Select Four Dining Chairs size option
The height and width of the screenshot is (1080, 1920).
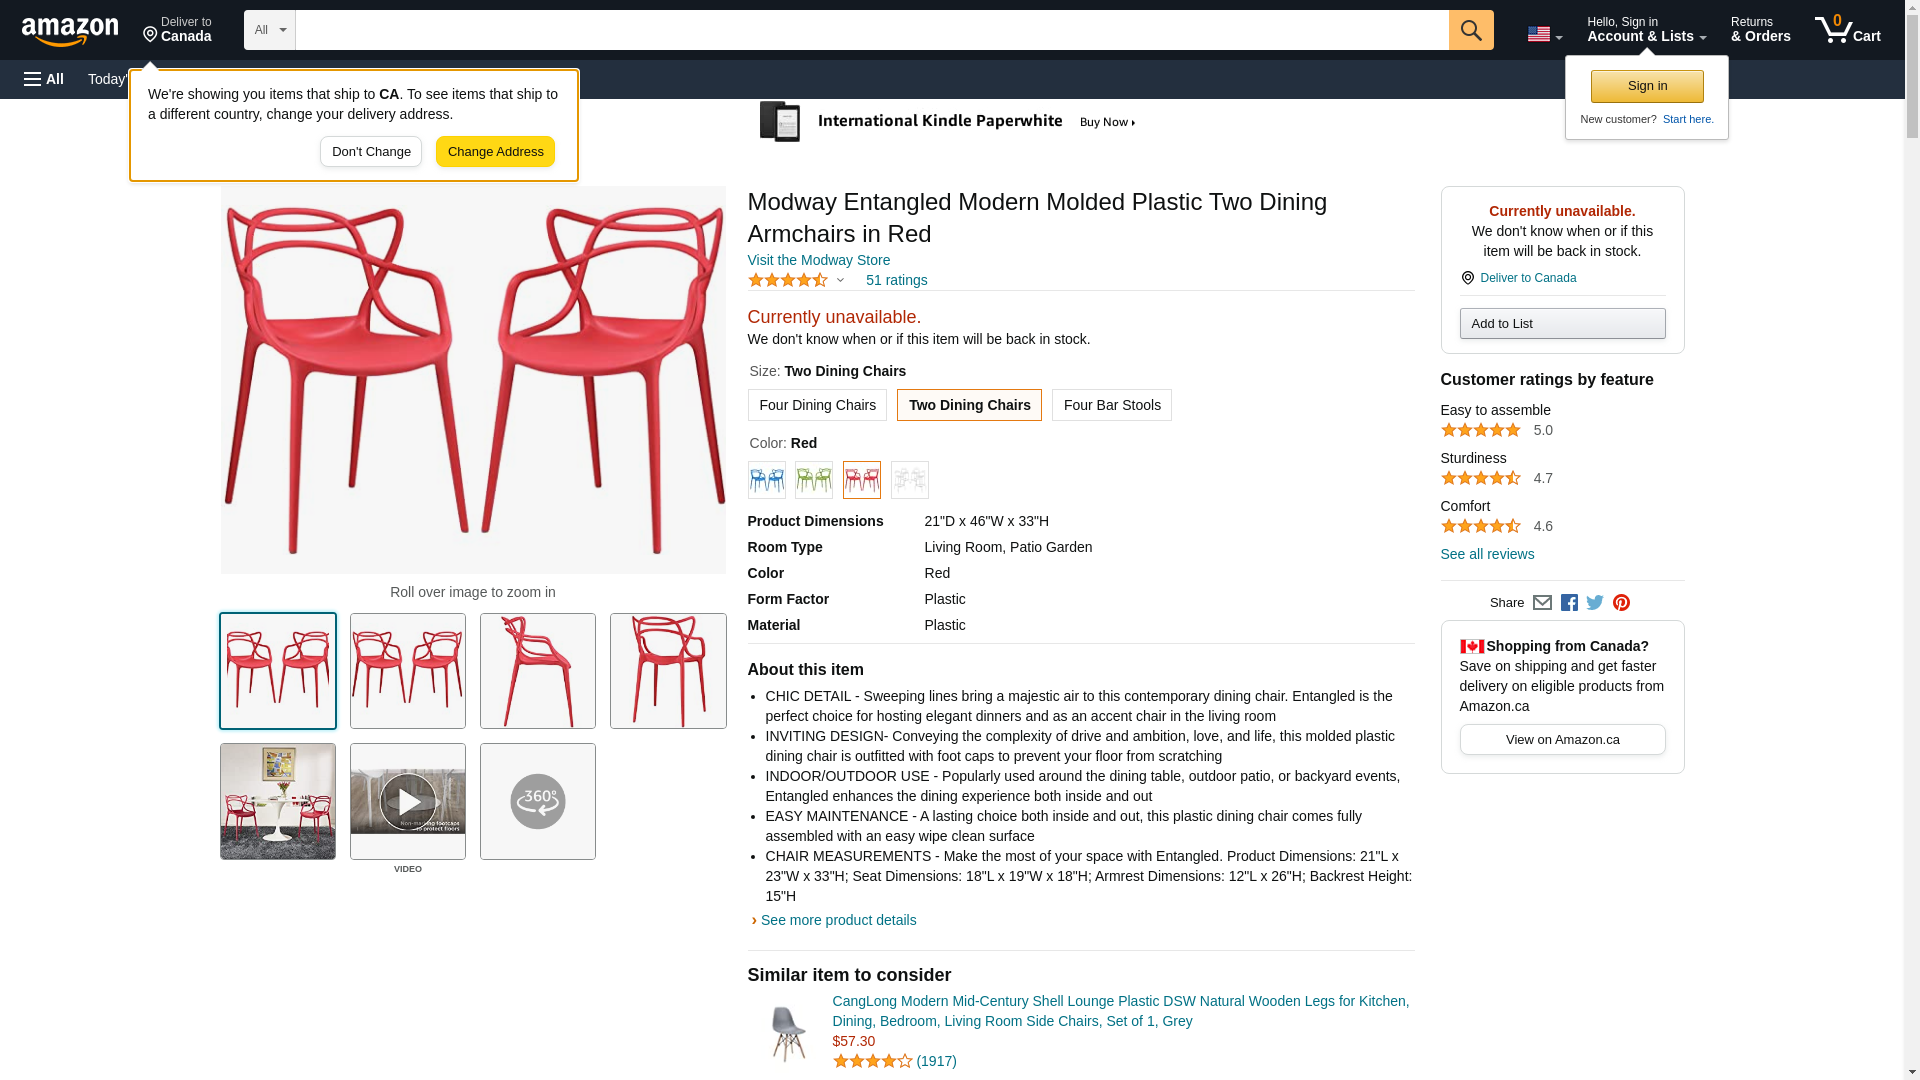817,405
